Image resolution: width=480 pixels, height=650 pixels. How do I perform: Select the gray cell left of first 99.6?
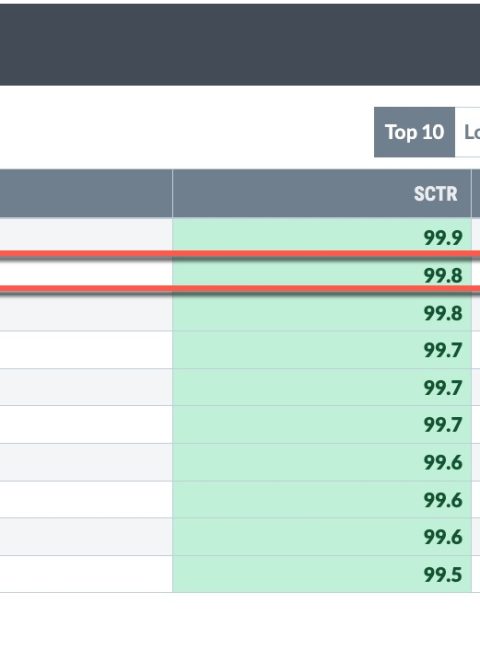pyautogui.click(x=86, y=462)
